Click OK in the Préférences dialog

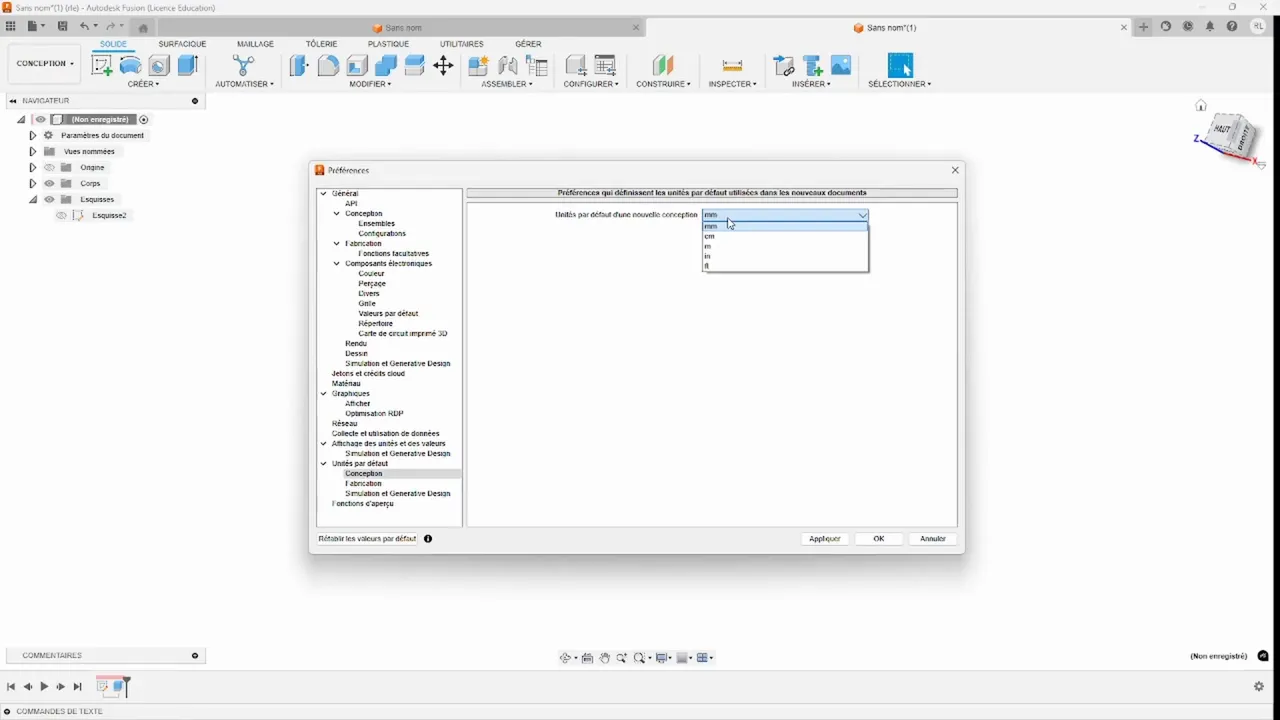[879, 539]
